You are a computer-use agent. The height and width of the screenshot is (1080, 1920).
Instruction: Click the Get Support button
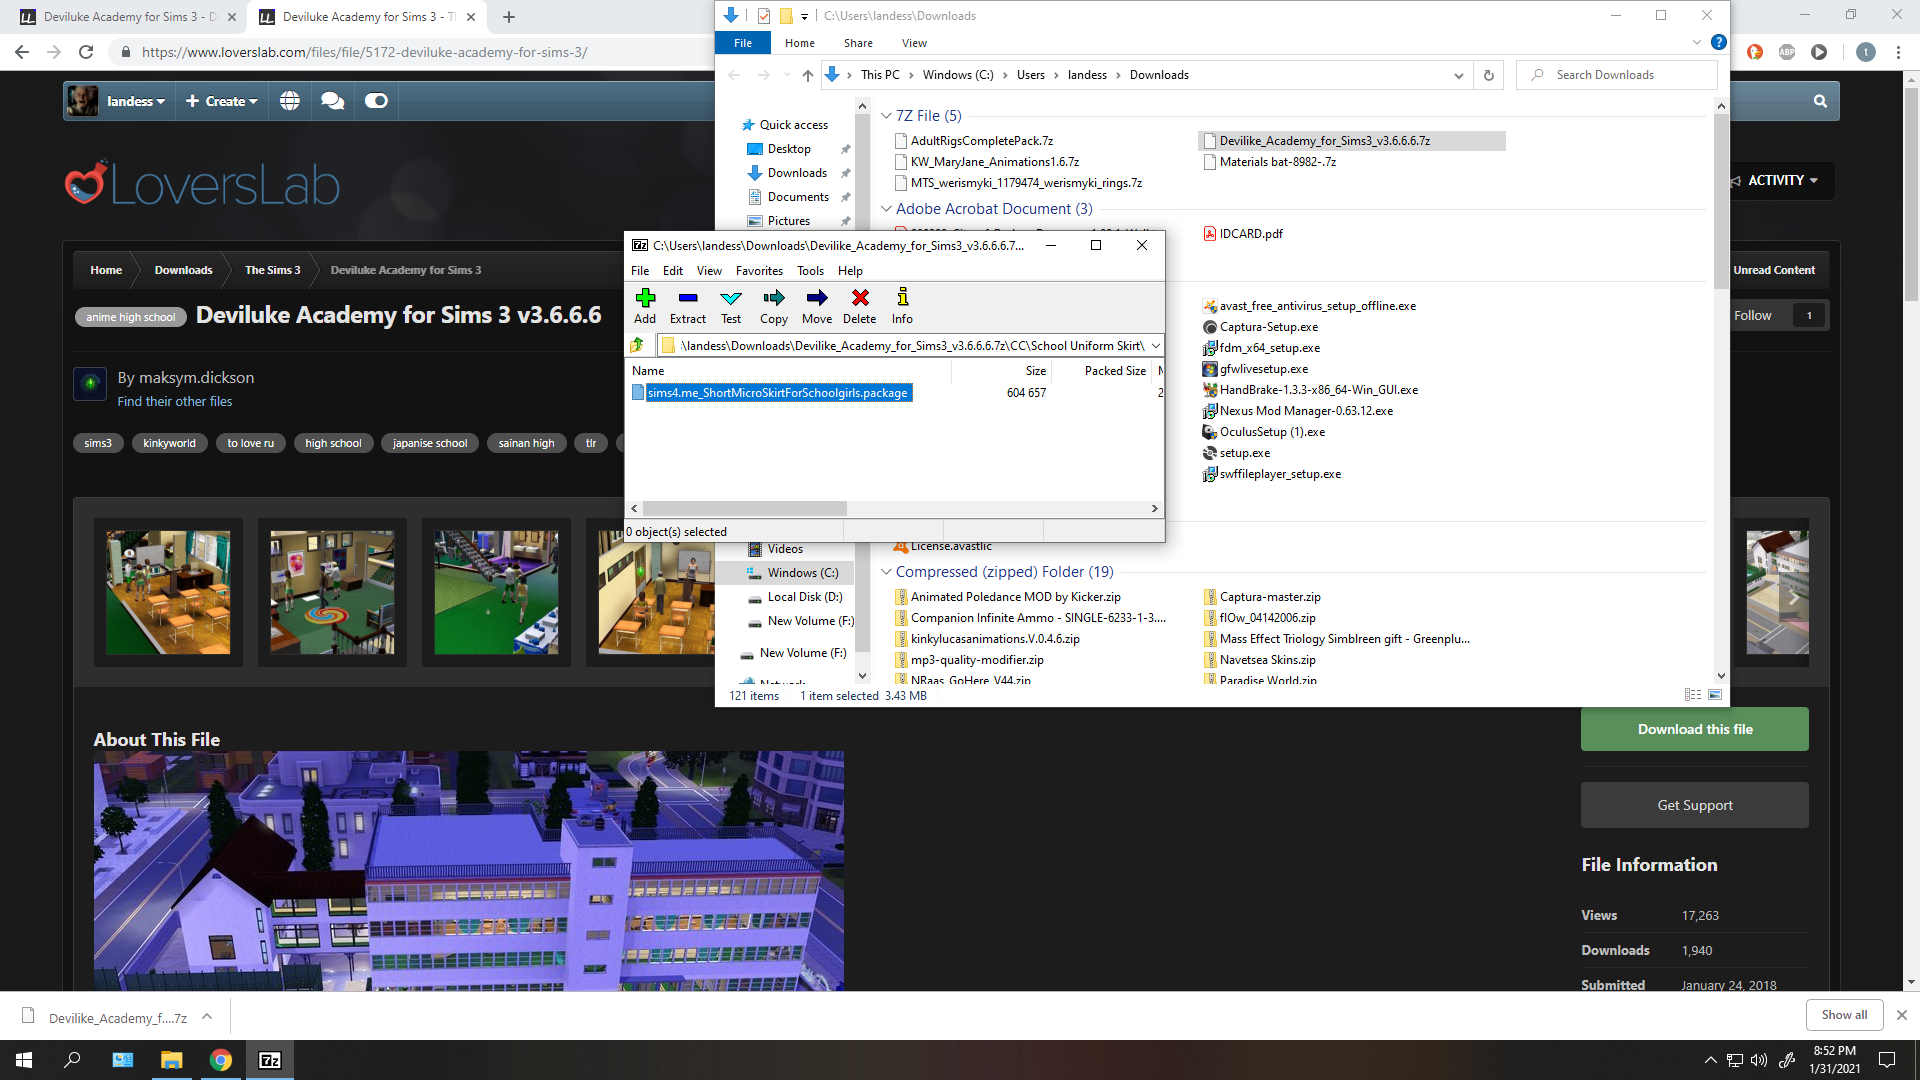(x=1695, y=805)
